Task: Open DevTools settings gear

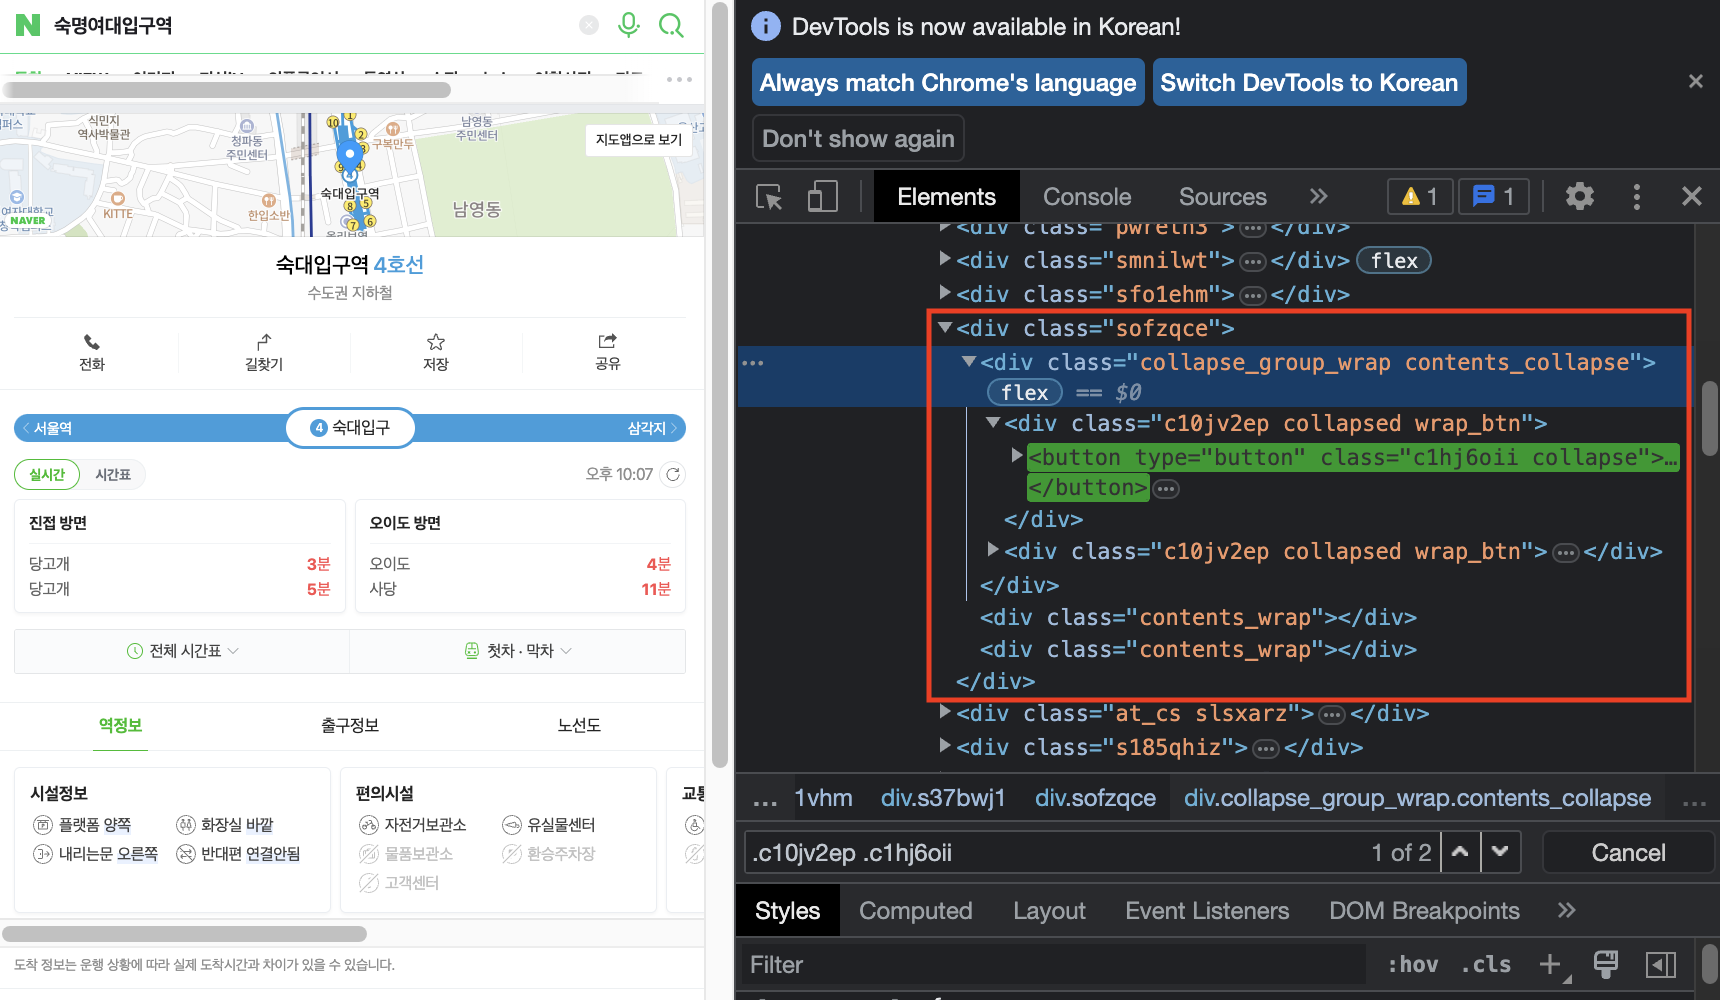Action: (1579, 196)
